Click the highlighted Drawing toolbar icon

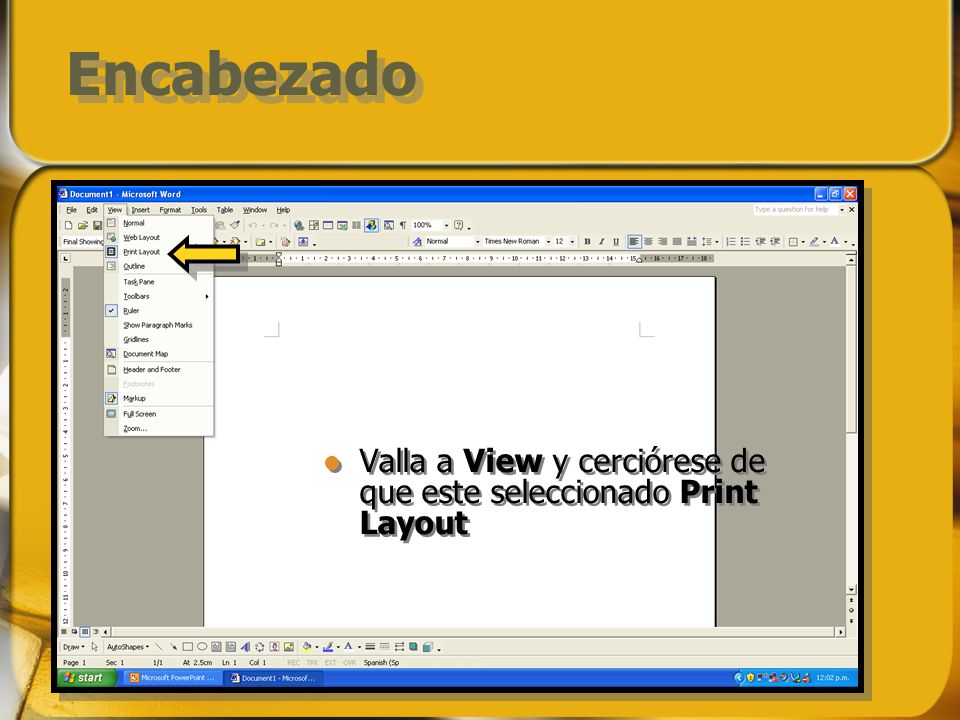click(x=371, y=225)
